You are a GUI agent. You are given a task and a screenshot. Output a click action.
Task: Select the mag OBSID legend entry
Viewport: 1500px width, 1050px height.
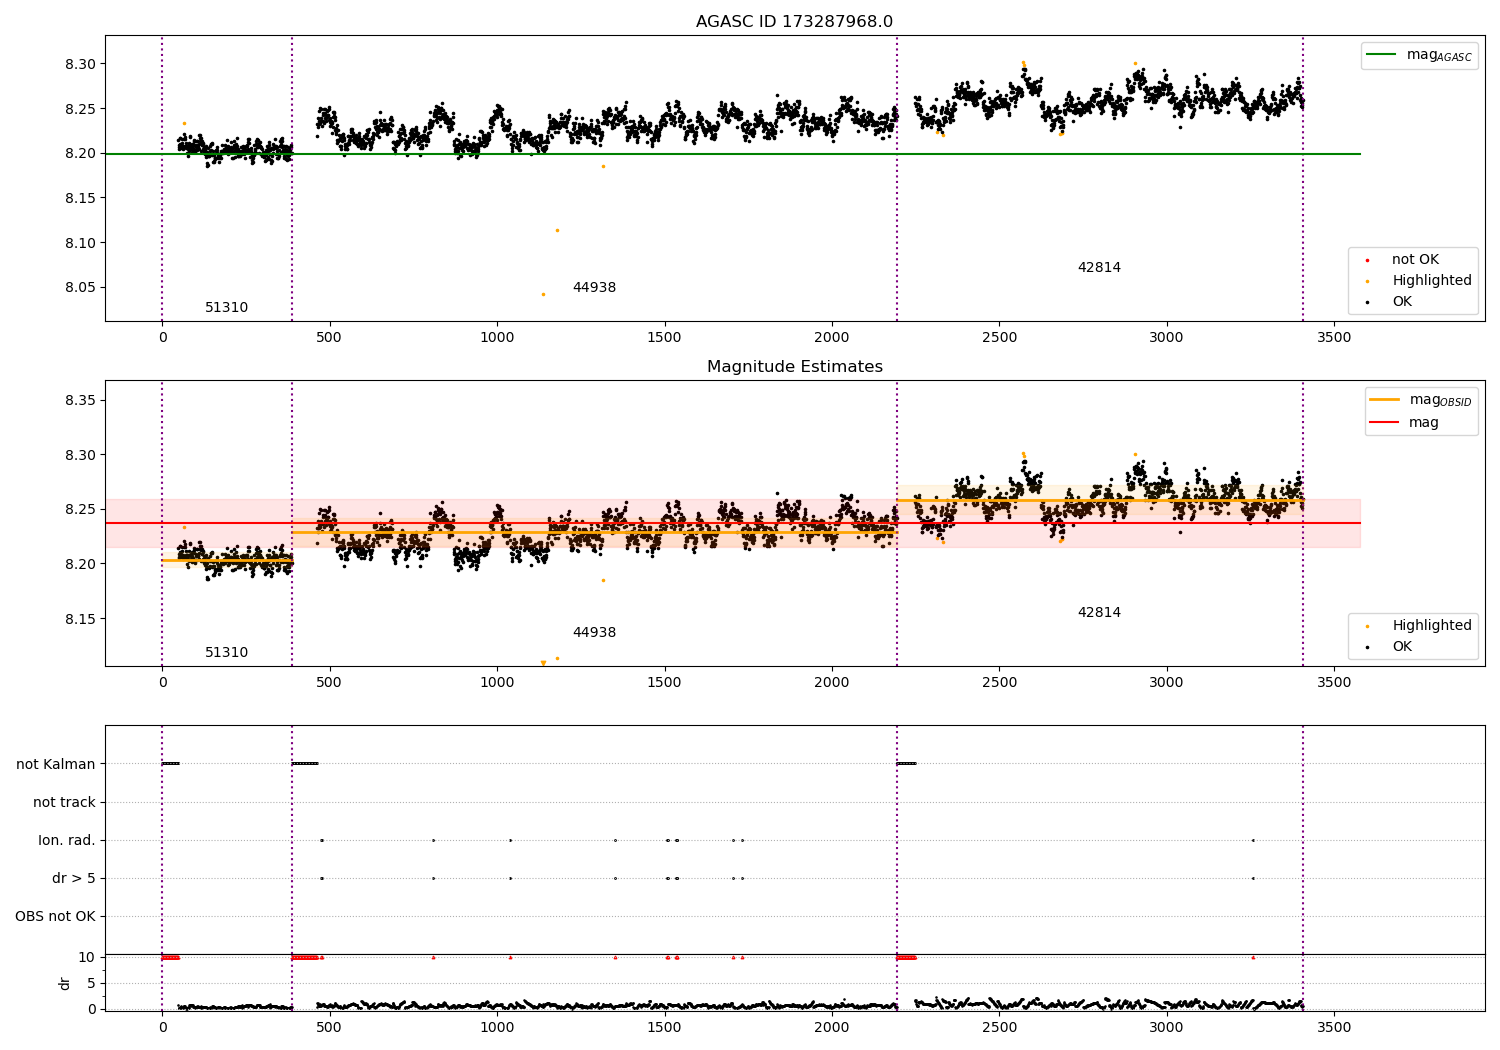(x=1421, y=401)
